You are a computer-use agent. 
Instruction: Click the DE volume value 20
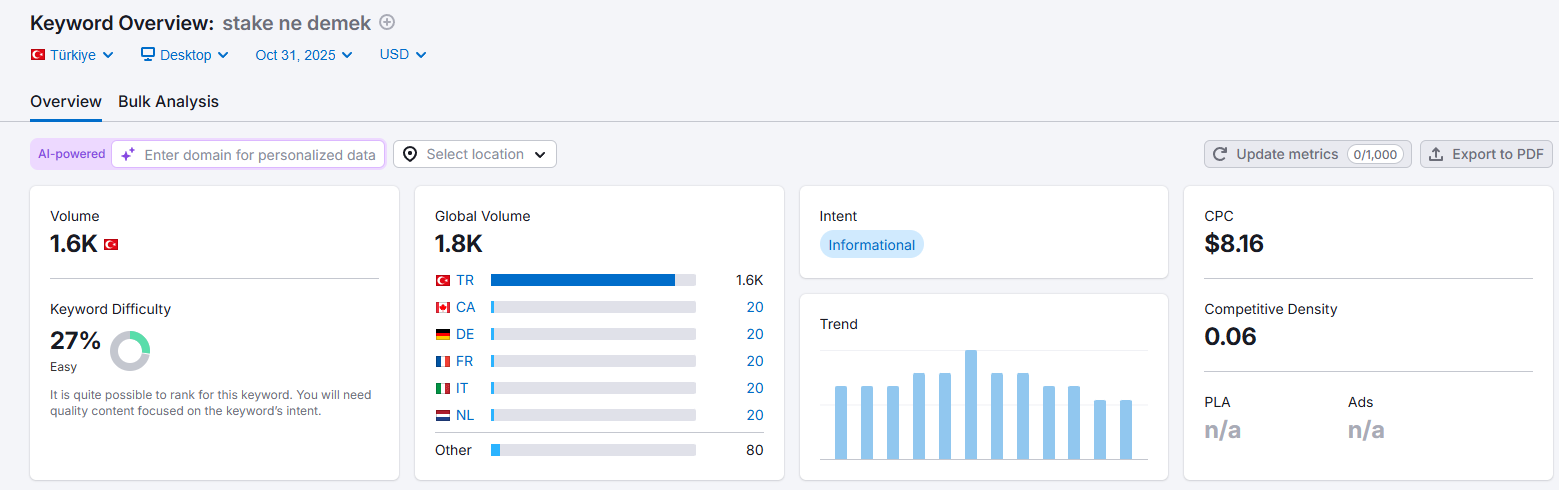755,334
